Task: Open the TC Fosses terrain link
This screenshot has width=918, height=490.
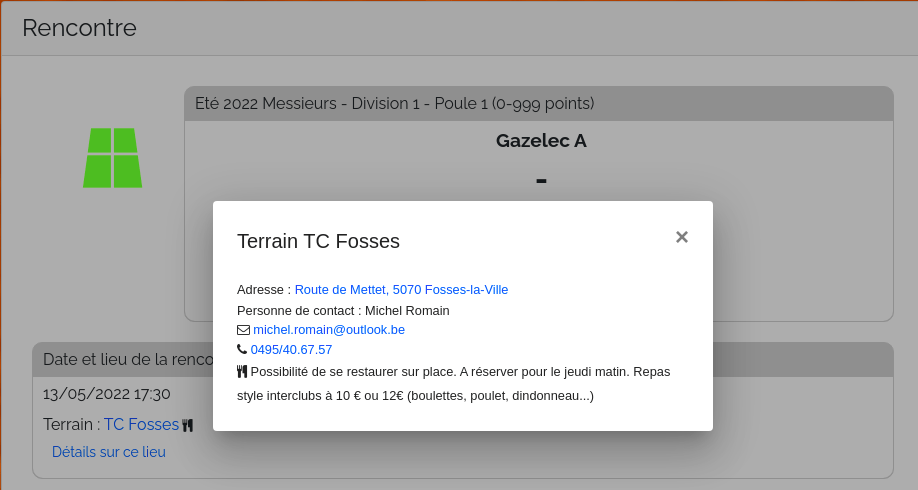Action: point(141,425)
